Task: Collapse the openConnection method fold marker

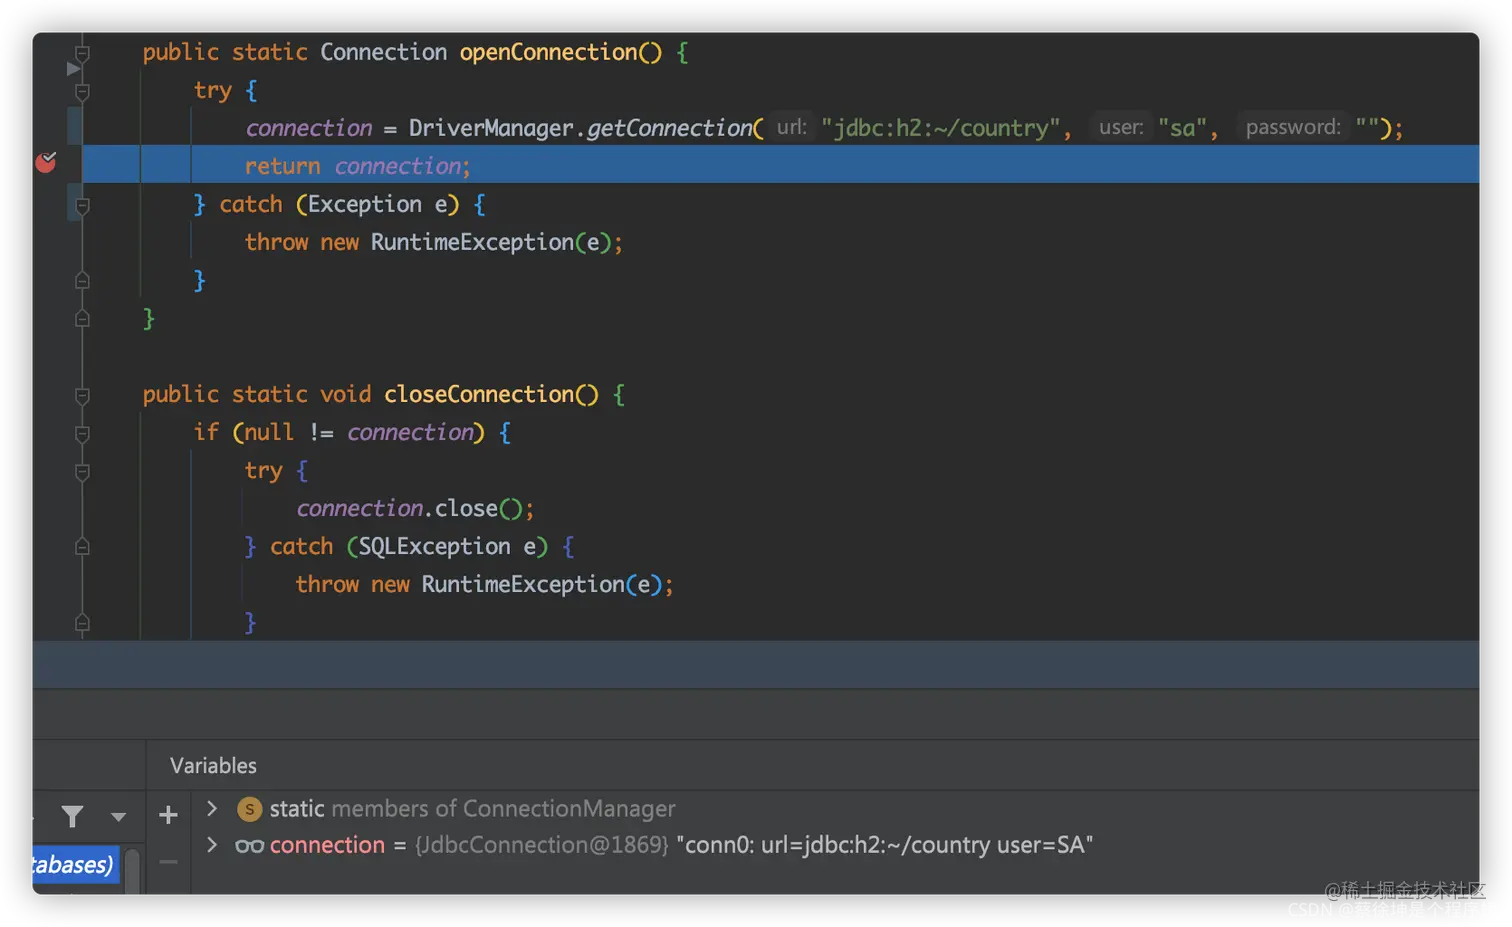Action: tap(83, 53)
